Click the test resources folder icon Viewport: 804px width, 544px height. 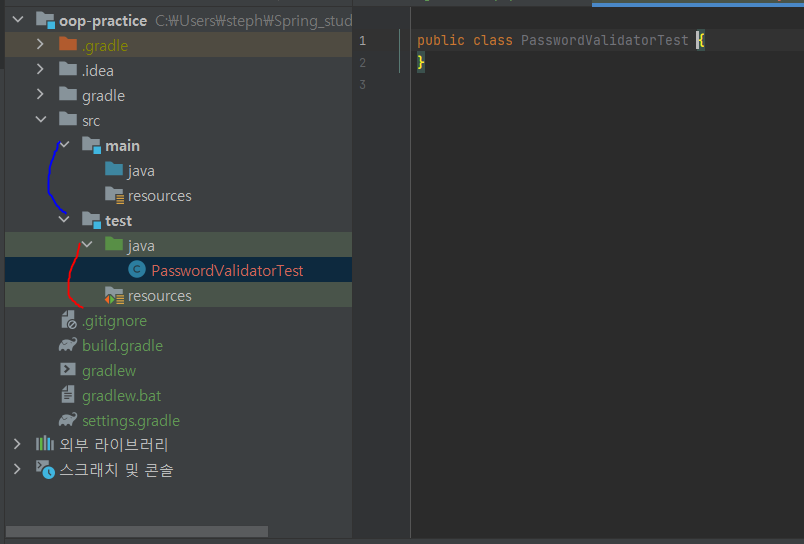point(114,295)
